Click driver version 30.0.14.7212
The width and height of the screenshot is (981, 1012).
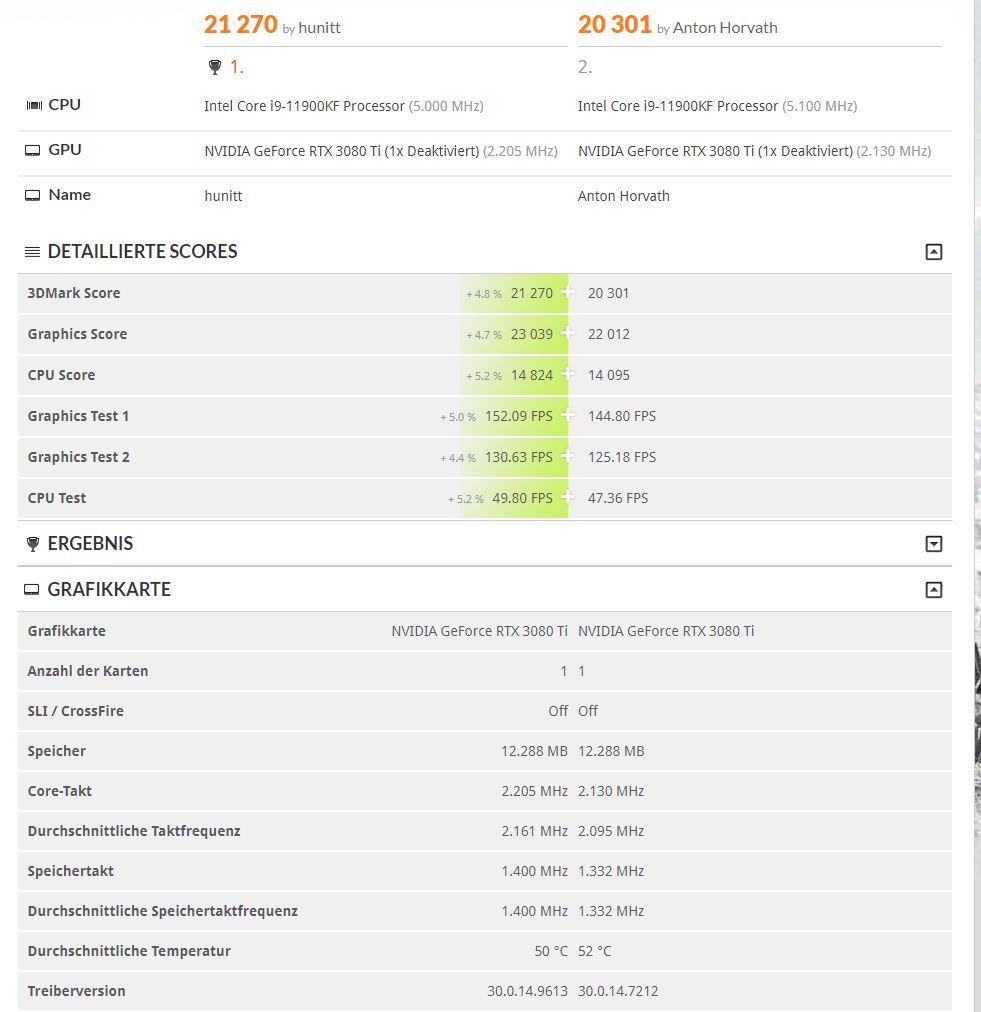tap(618, 991)
